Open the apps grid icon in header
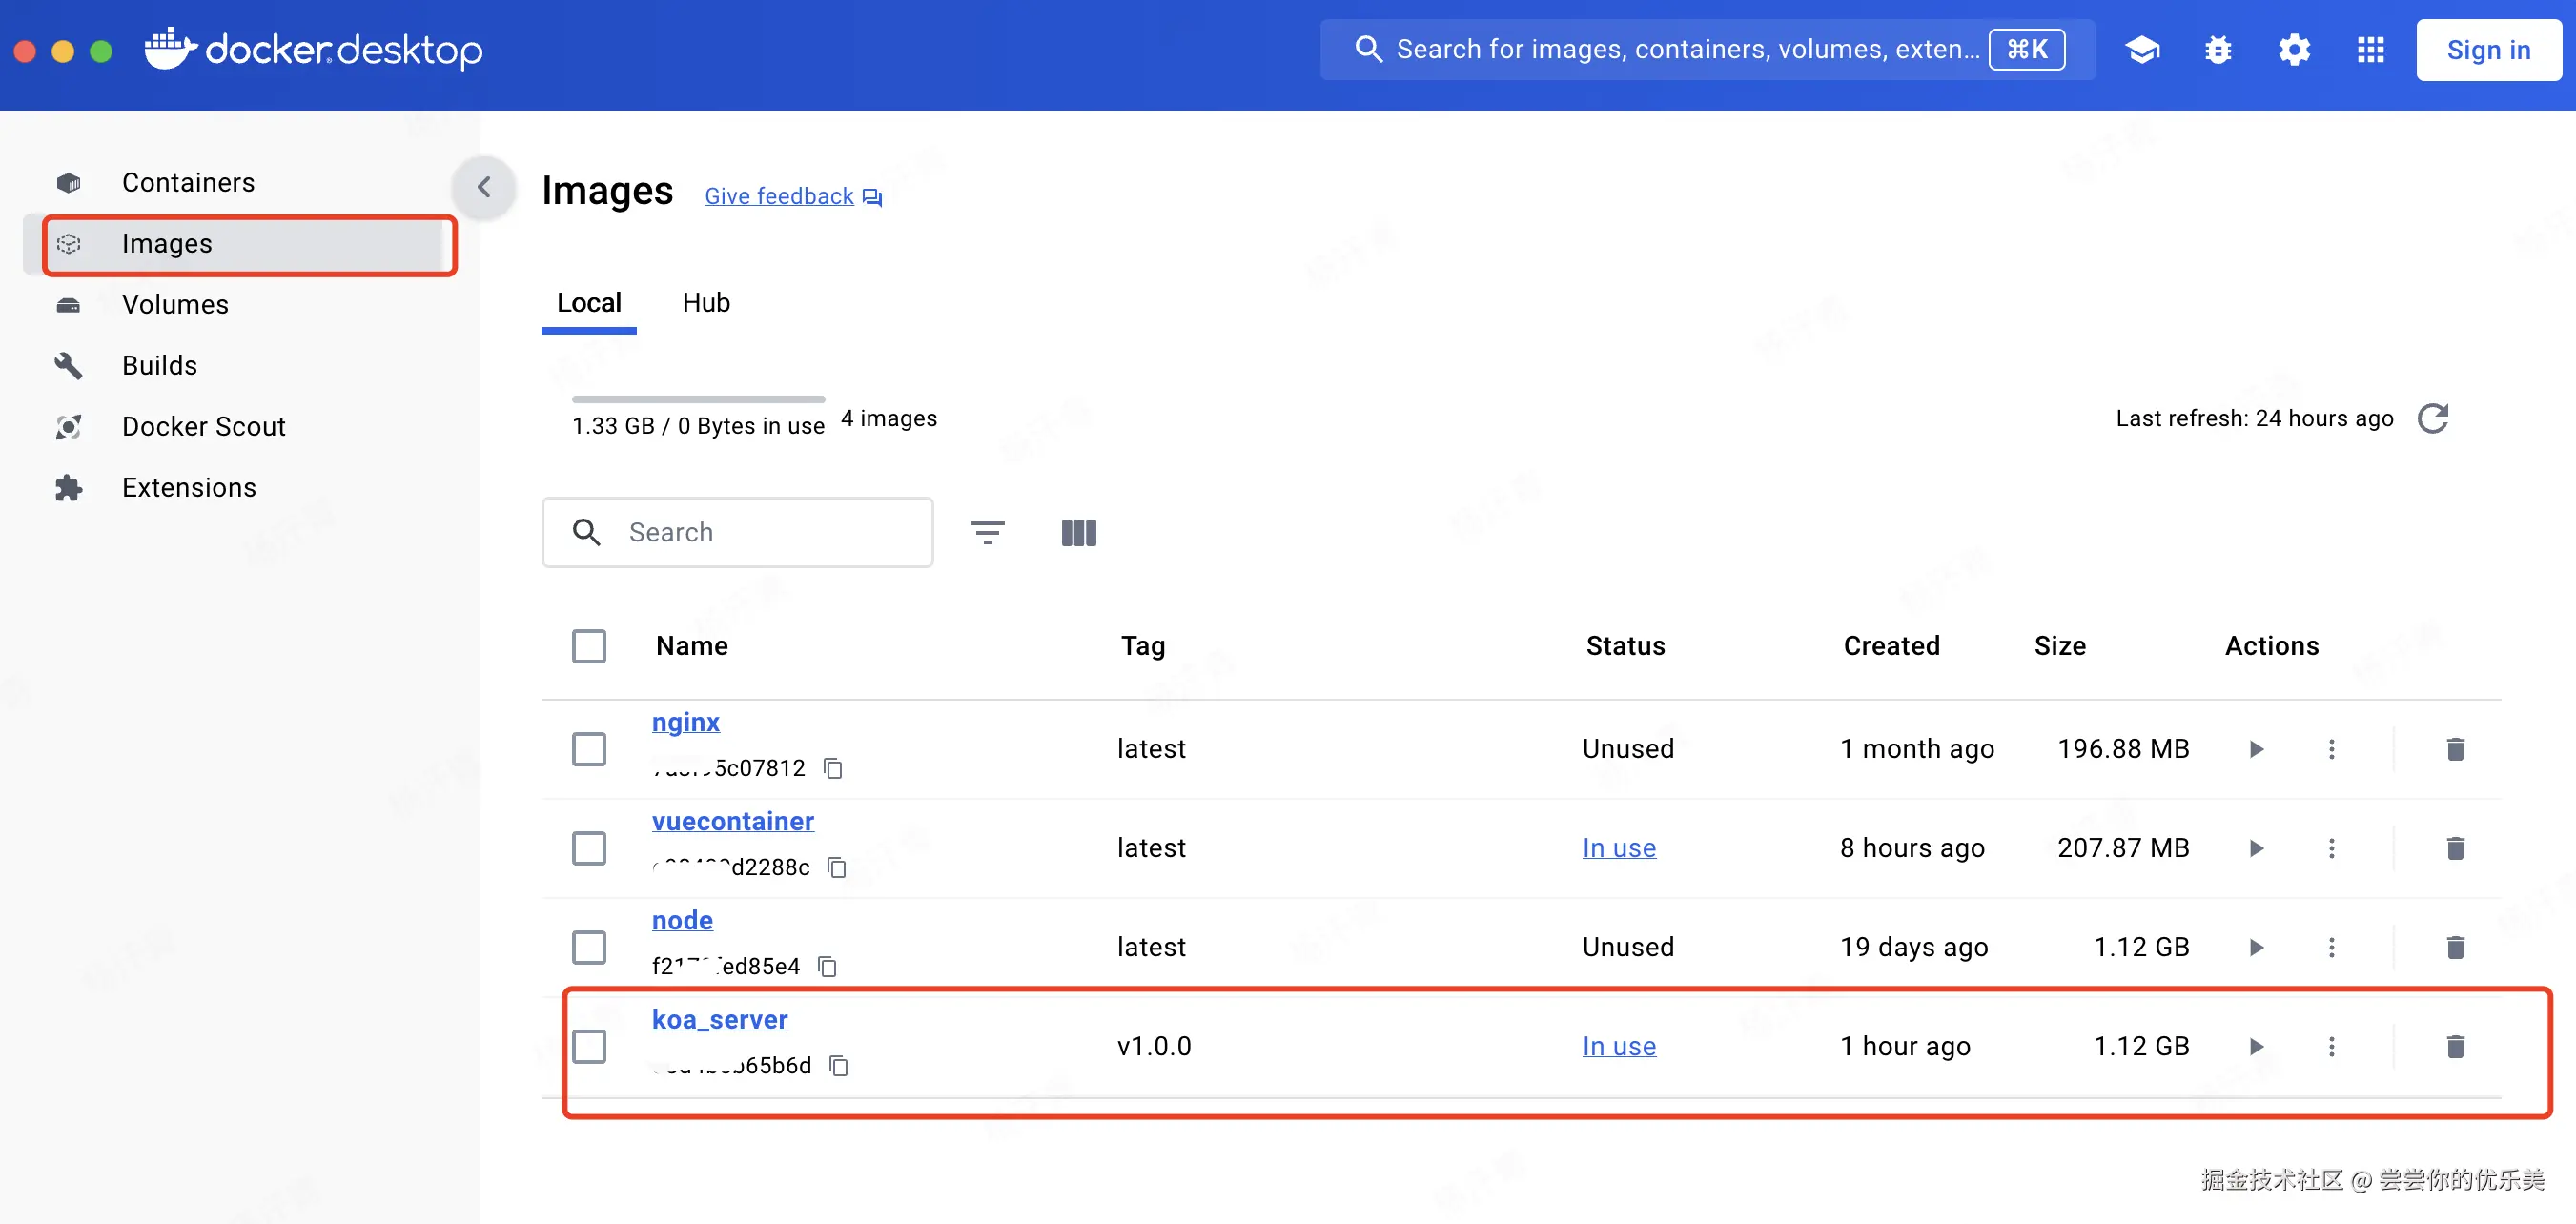This screenshot has width=2576, height=1224. click(2370, 49)
